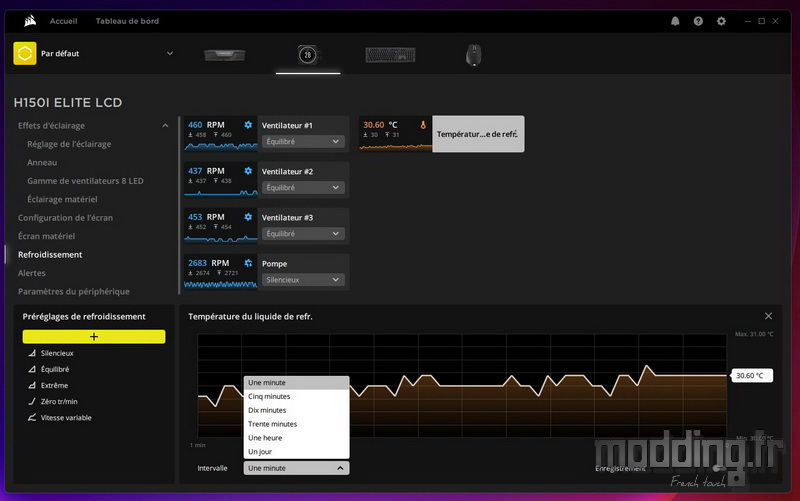800x501 pixels.
Task: Click the H150I ELITE LCD title
Action: (68, 102)
